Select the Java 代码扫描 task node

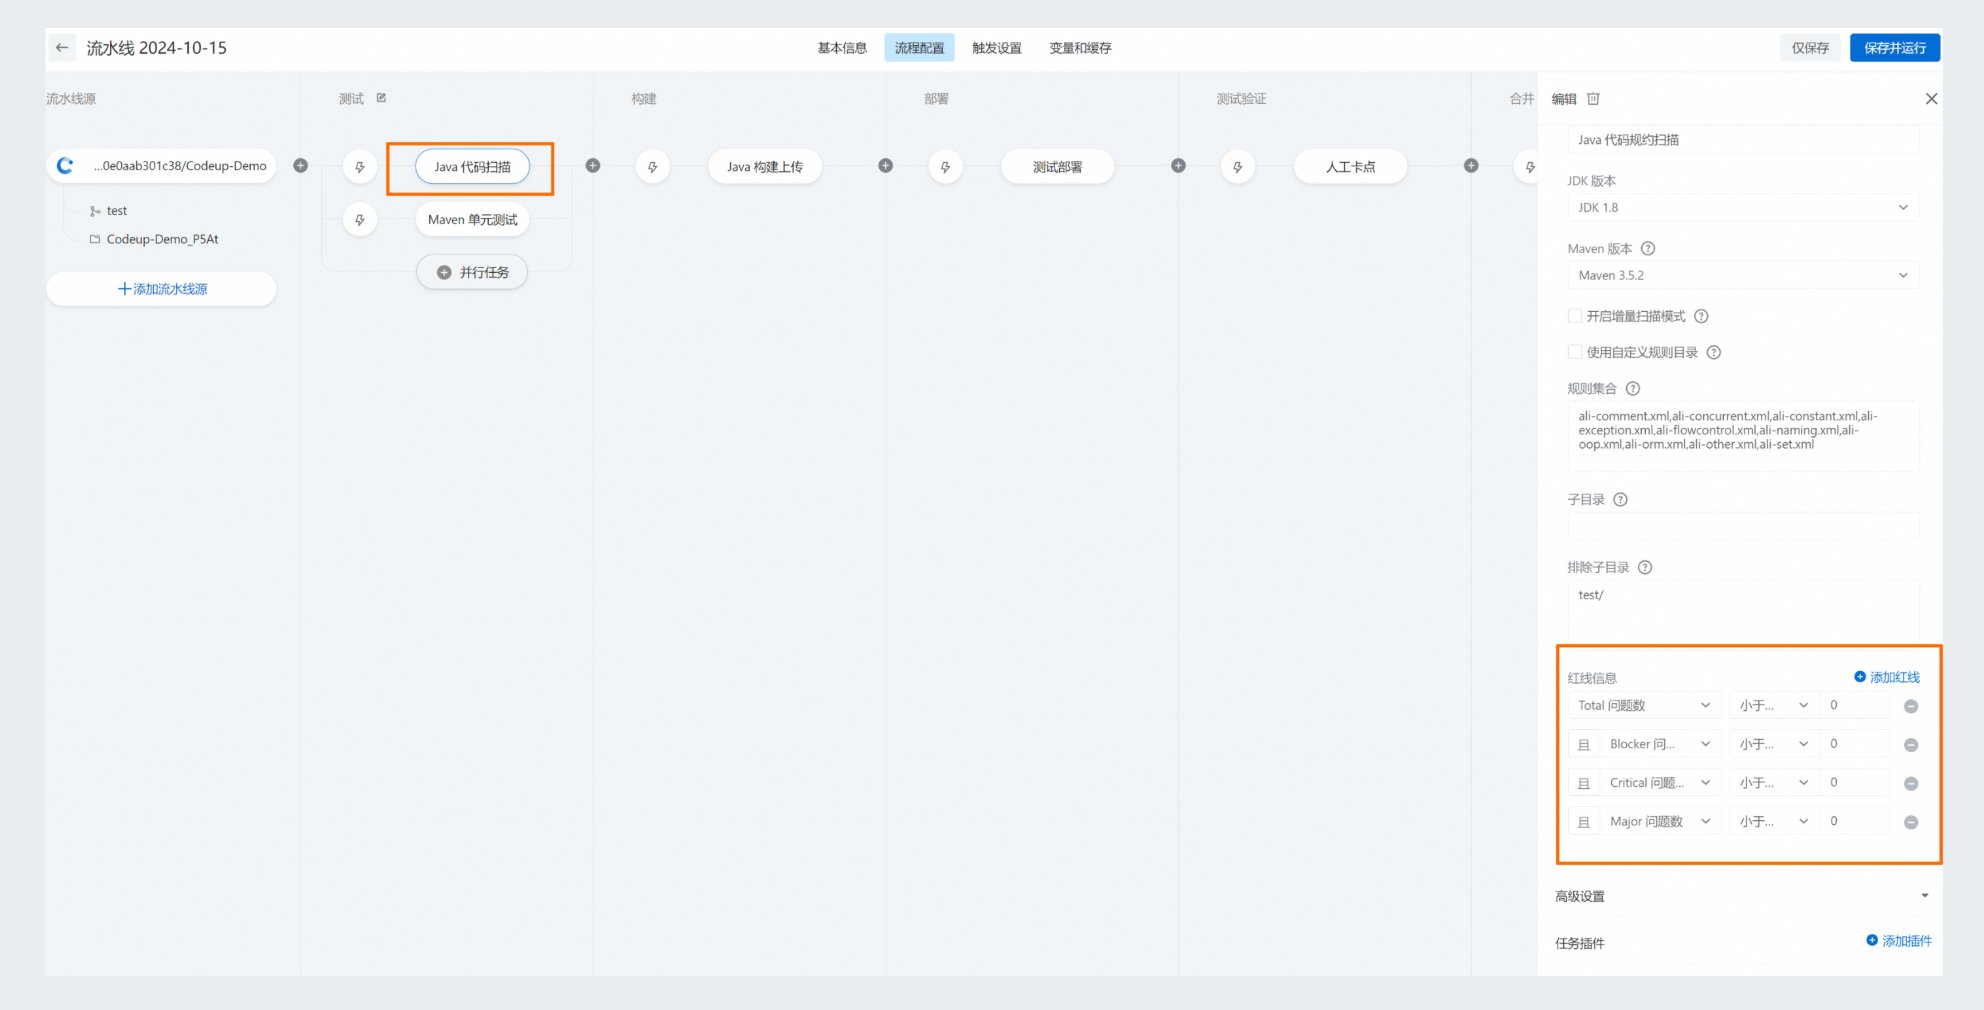pos(472,167)
